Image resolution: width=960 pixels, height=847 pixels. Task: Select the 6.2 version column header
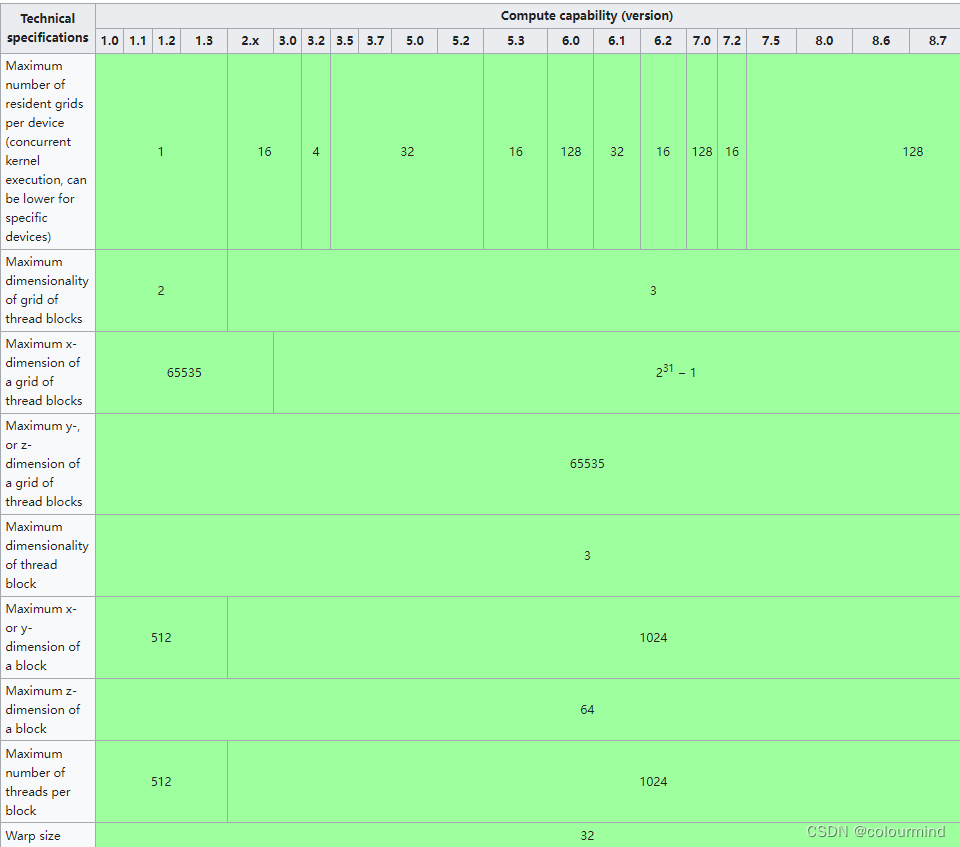point(663,41)
